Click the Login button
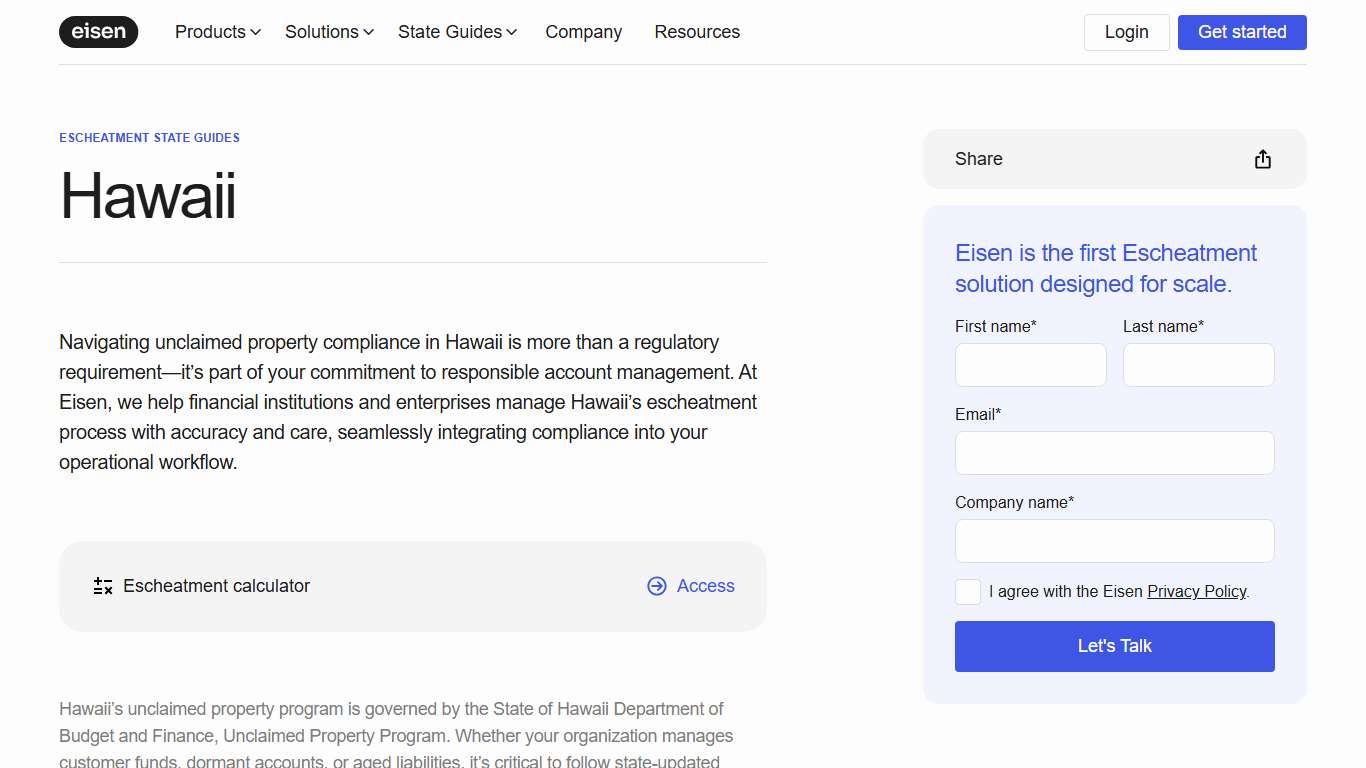This screenshot has width=1366, height=768. 1126,32
